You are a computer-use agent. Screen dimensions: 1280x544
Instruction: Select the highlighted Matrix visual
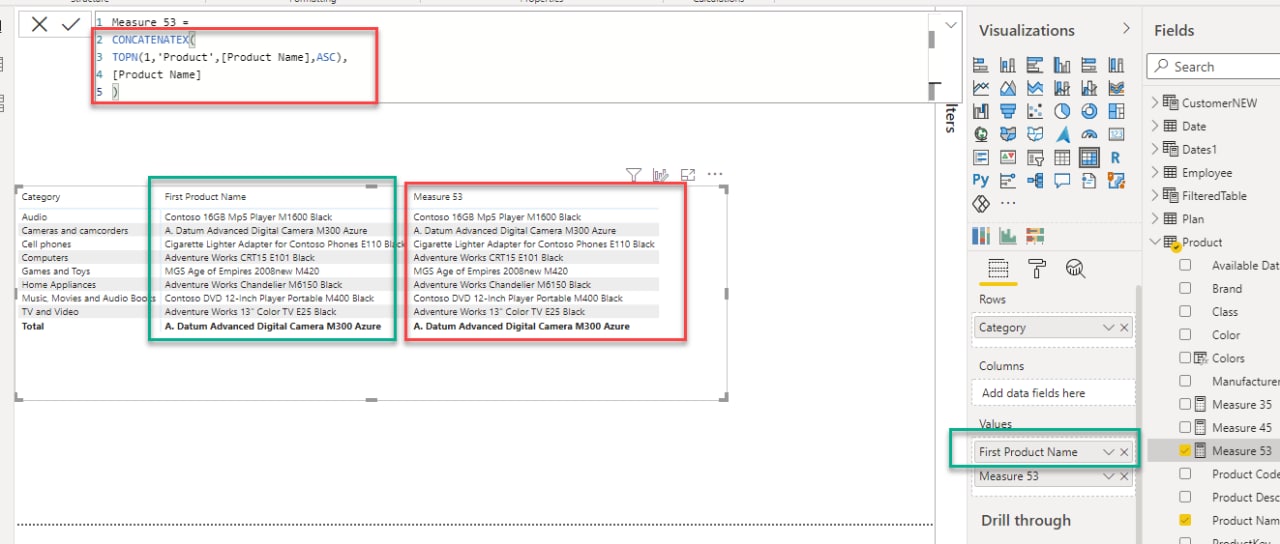pyautogui.click(x=1089, y=157)
